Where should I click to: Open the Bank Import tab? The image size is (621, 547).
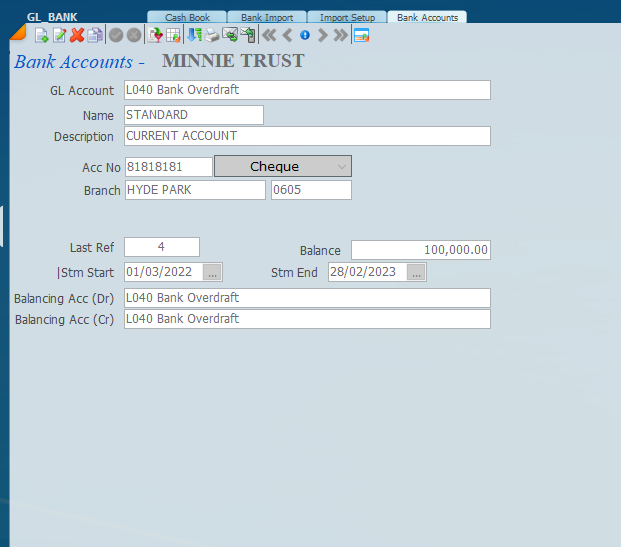[x=266, y=17]
